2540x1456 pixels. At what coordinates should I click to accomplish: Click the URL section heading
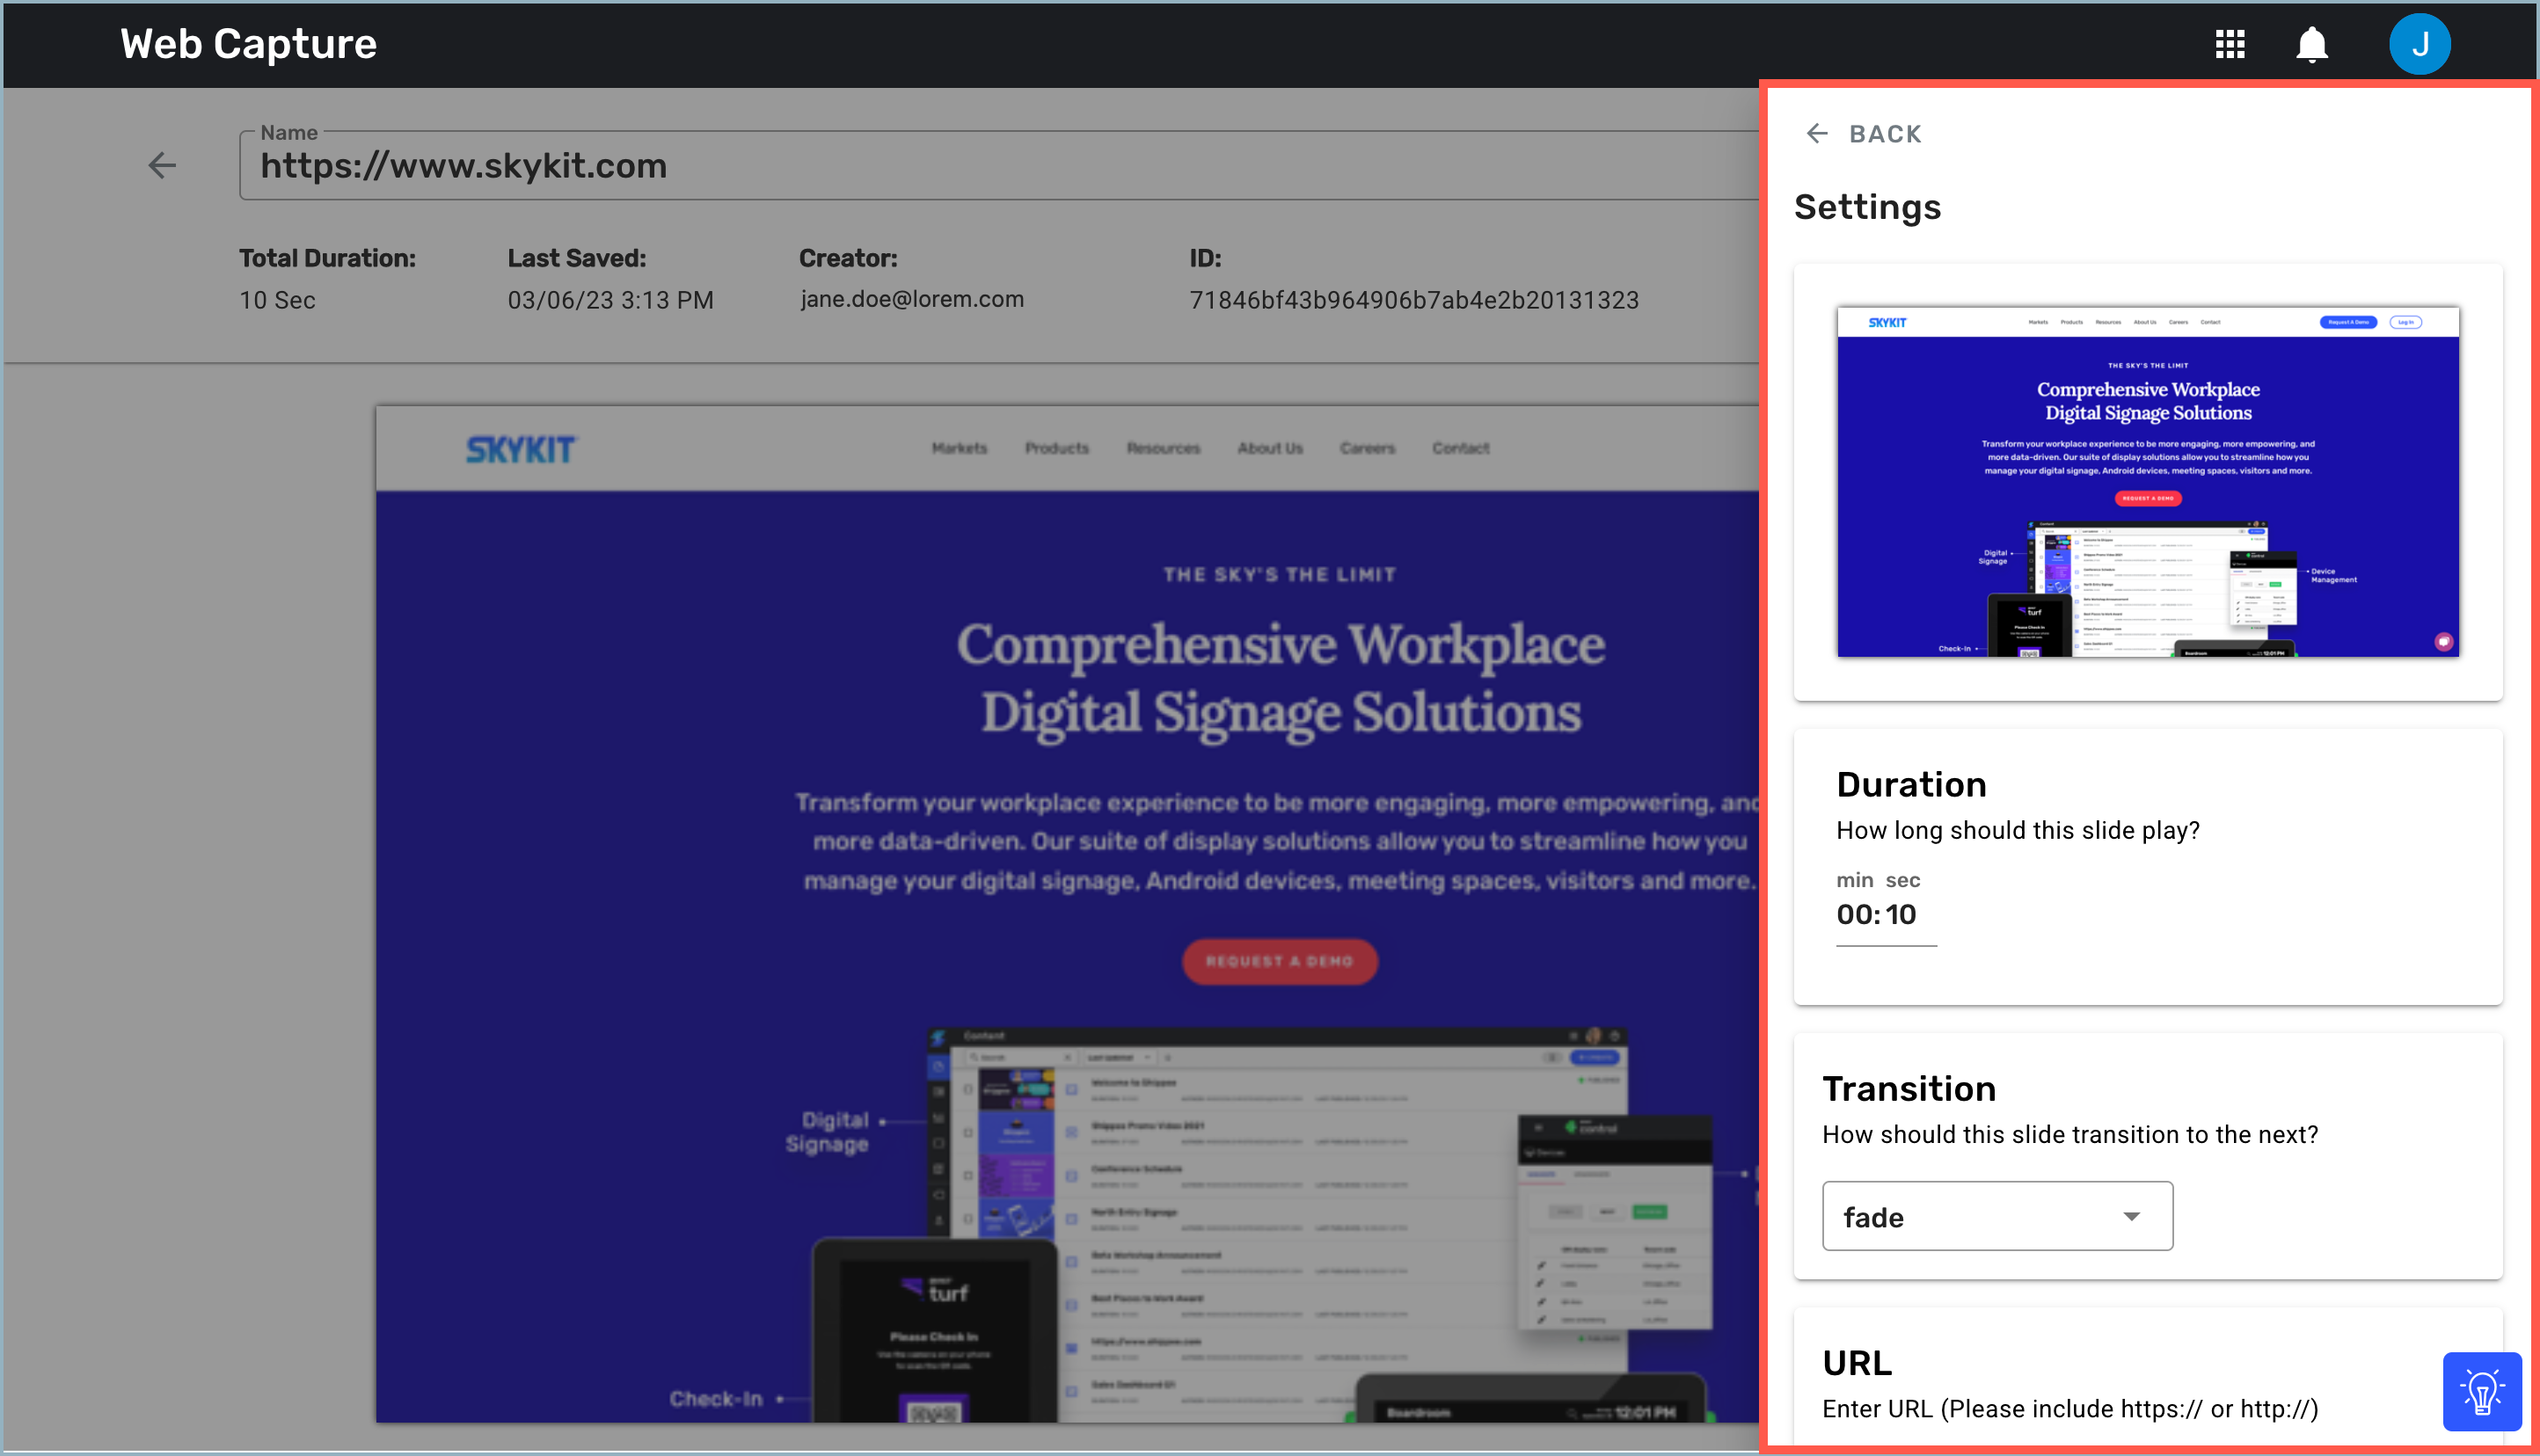coord(1857,1363)
